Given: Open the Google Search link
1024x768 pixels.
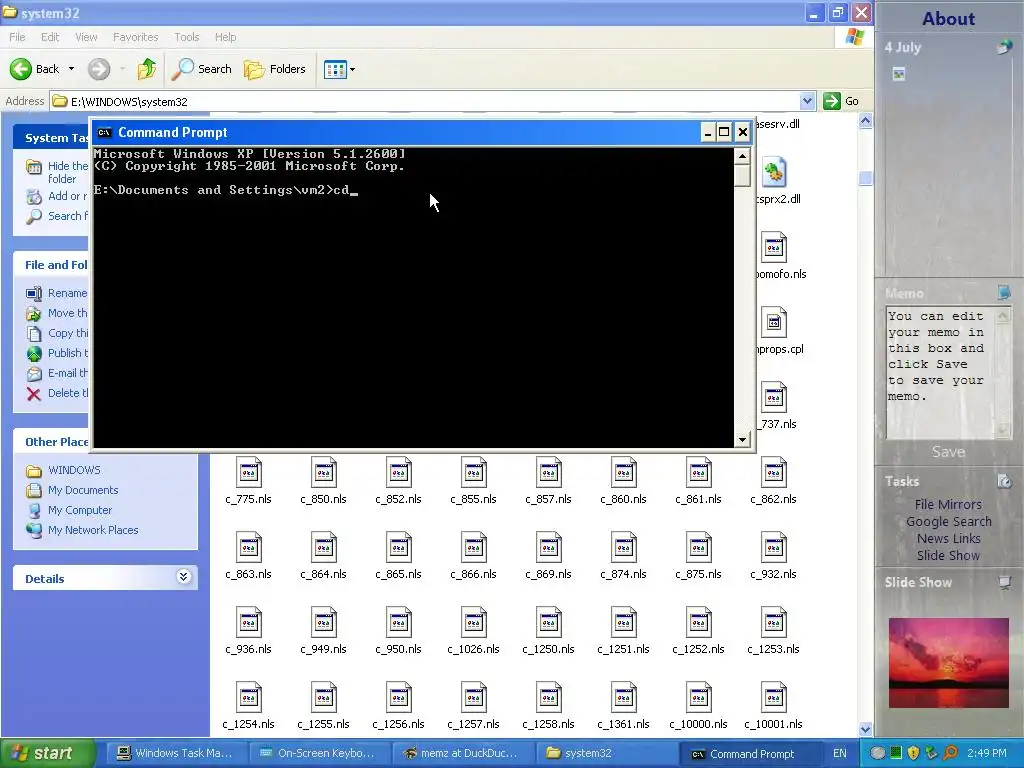Looking at the screenshot, I should pos(948,522).
